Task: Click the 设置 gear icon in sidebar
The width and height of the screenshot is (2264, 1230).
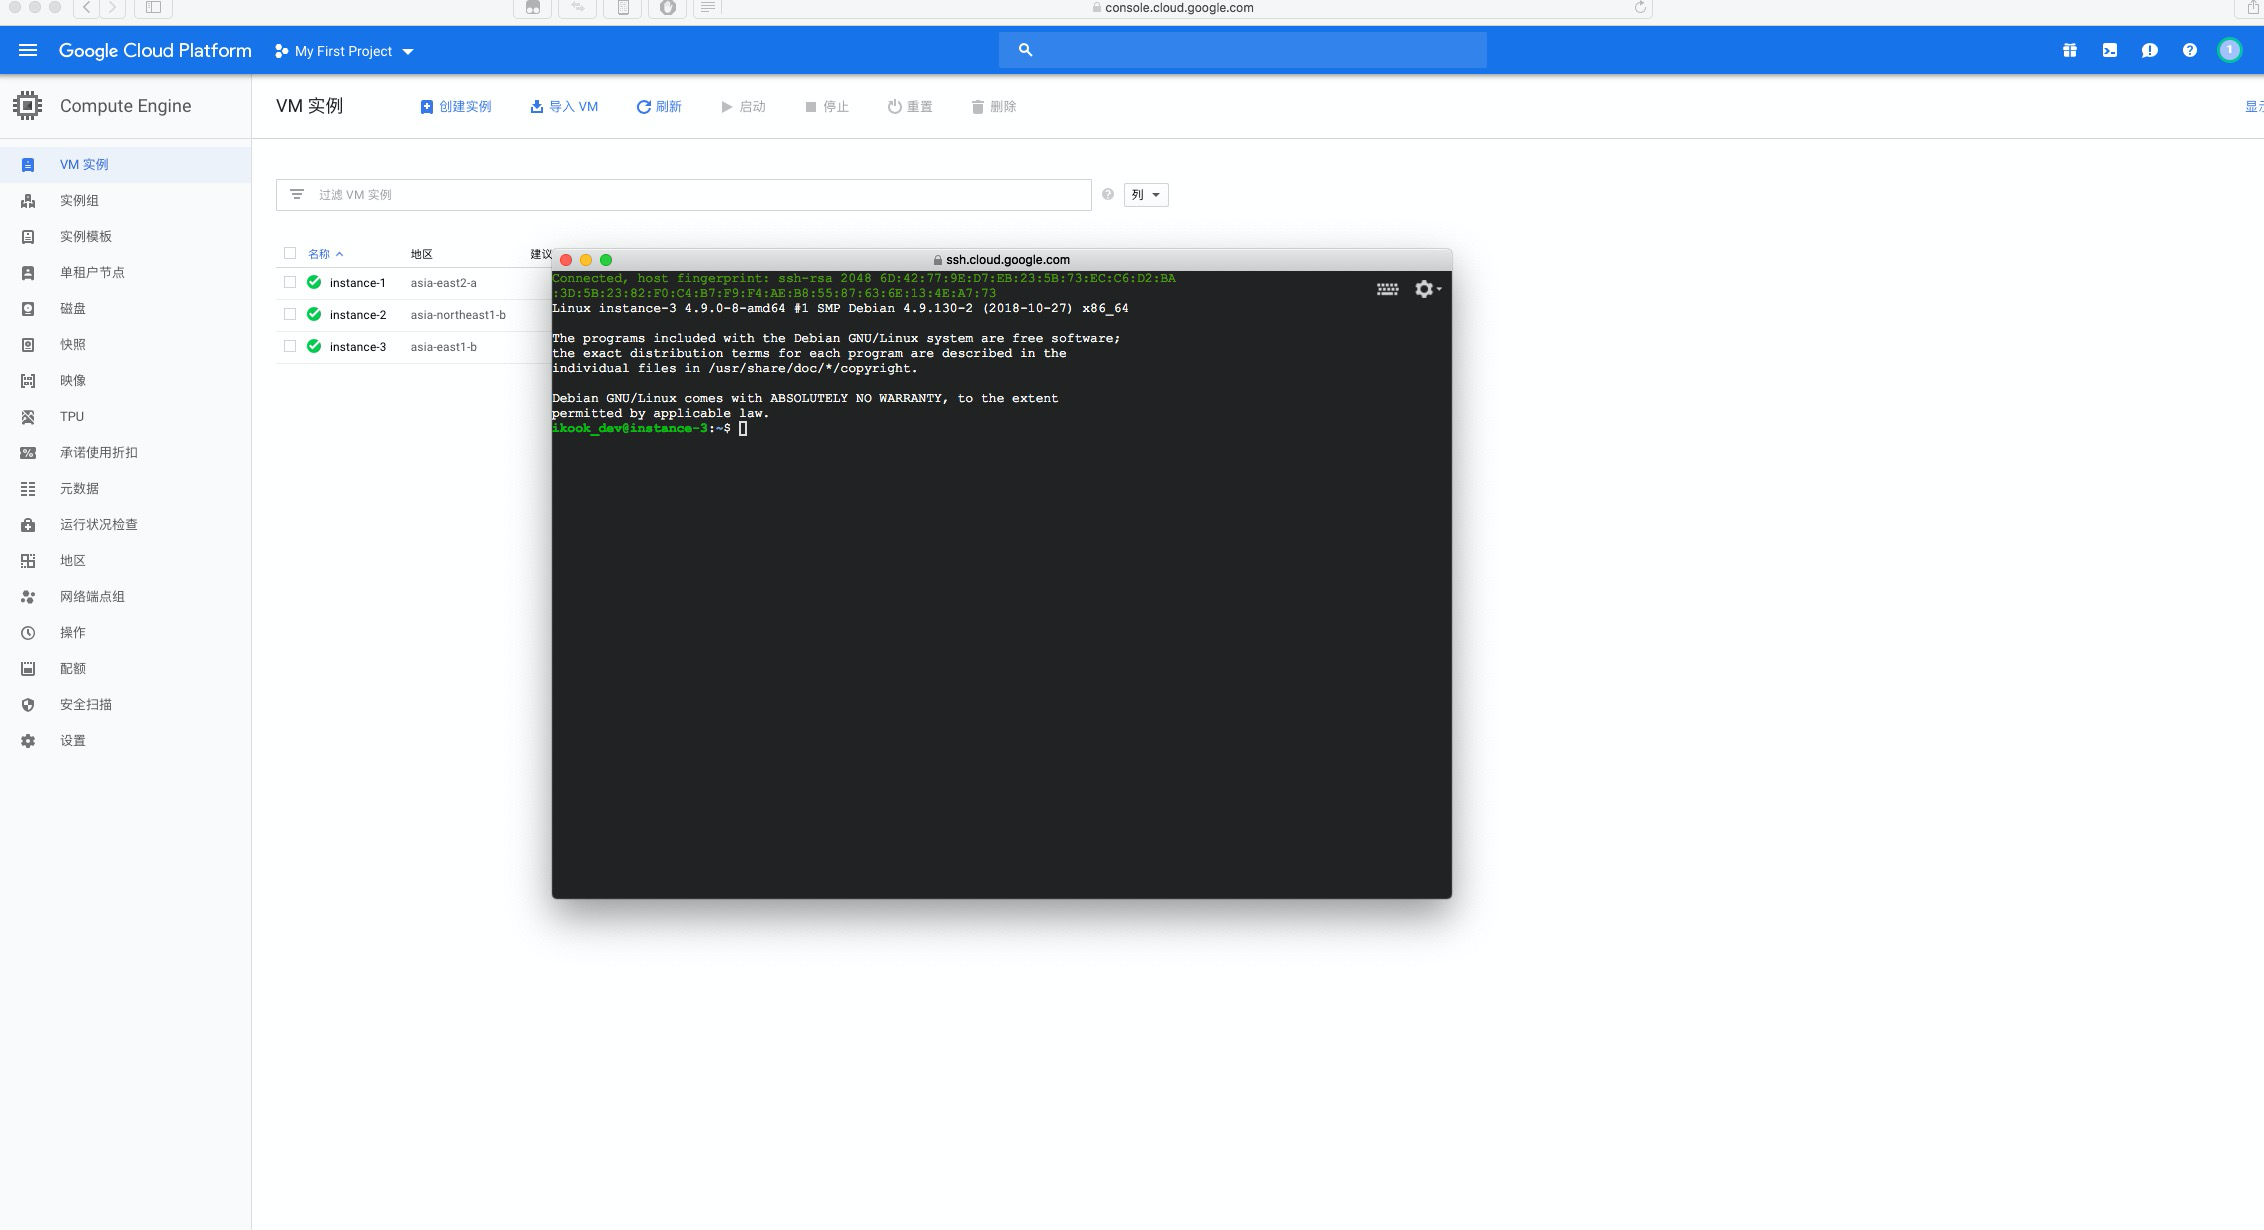Action: [x=28, y=741]
